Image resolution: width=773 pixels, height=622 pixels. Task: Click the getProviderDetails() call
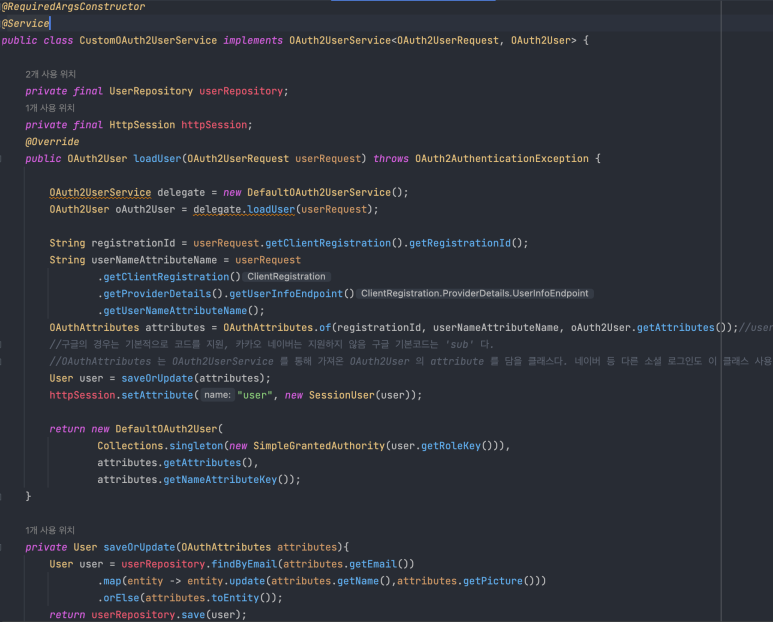coord(163,294)
